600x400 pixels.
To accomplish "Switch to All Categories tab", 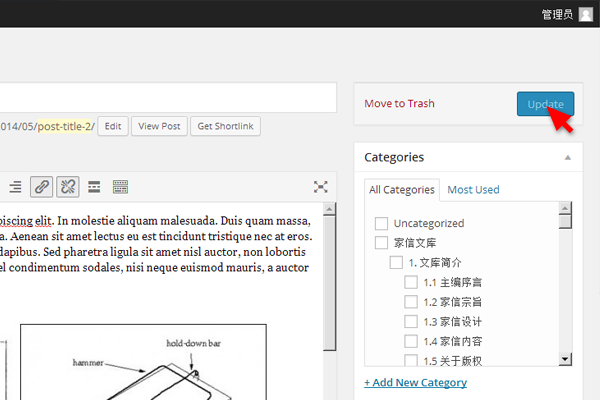I will pos(402,190).
